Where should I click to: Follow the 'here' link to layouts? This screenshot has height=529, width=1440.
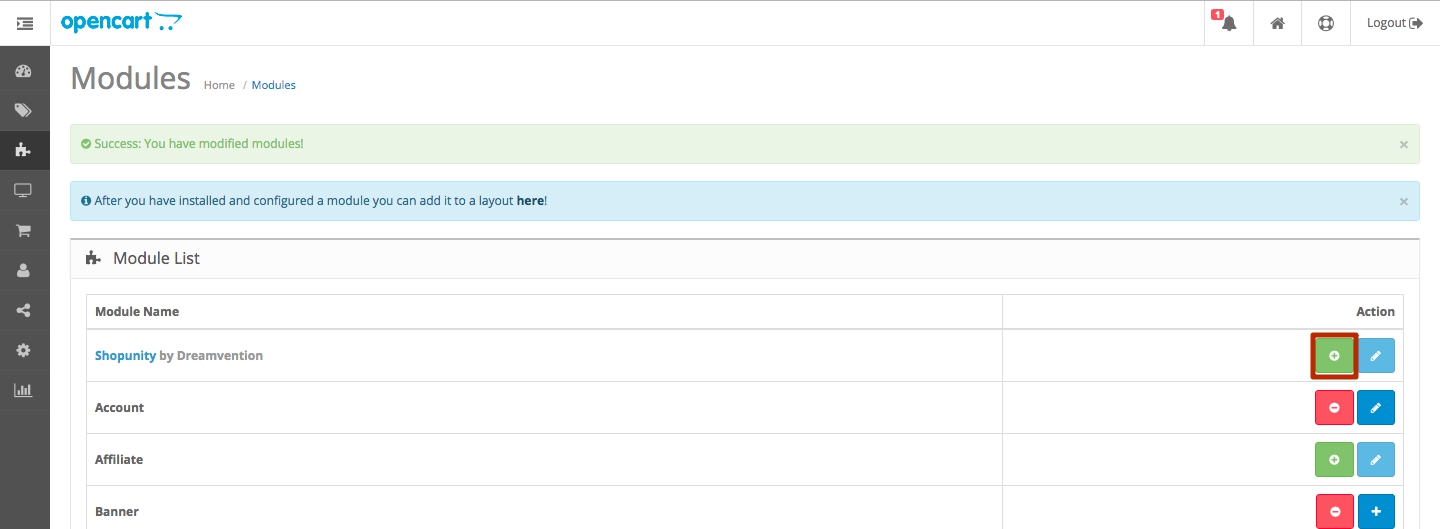530,201
